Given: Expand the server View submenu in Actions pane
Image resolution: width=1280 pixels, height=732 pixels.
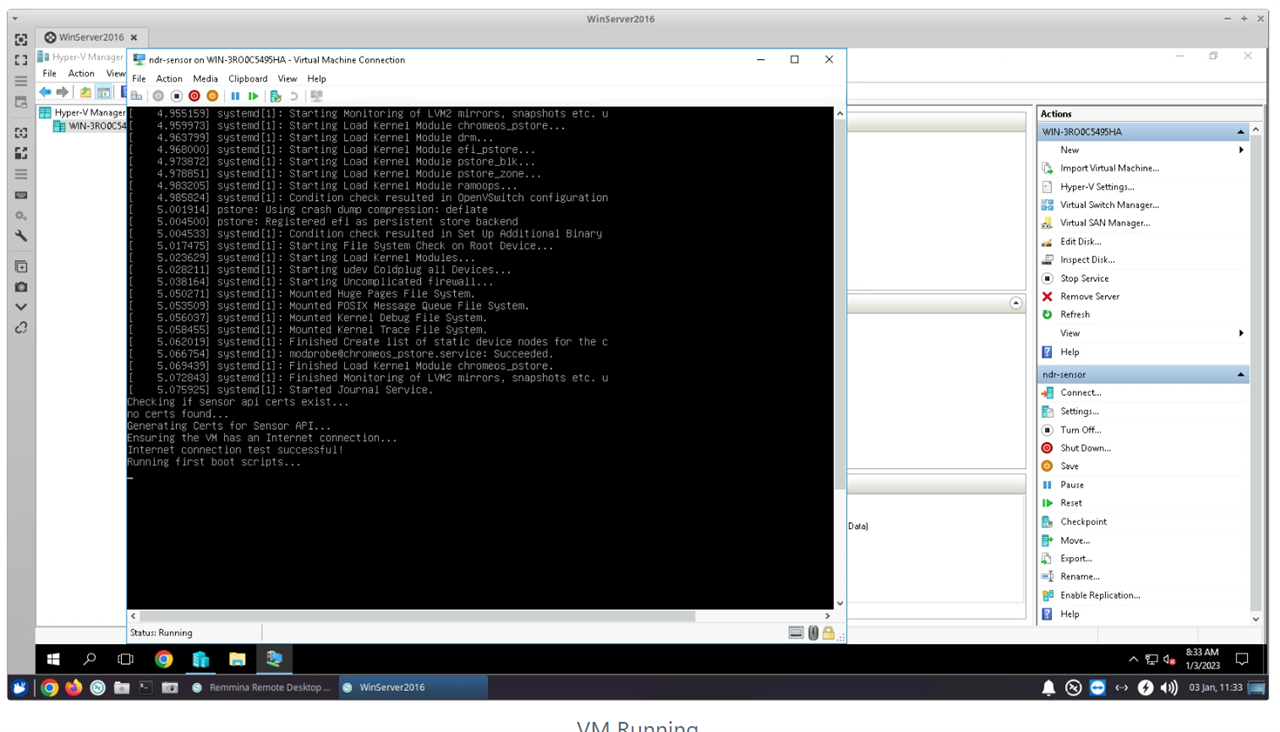Looking at the screenshot, I should tap(1241, 333).
